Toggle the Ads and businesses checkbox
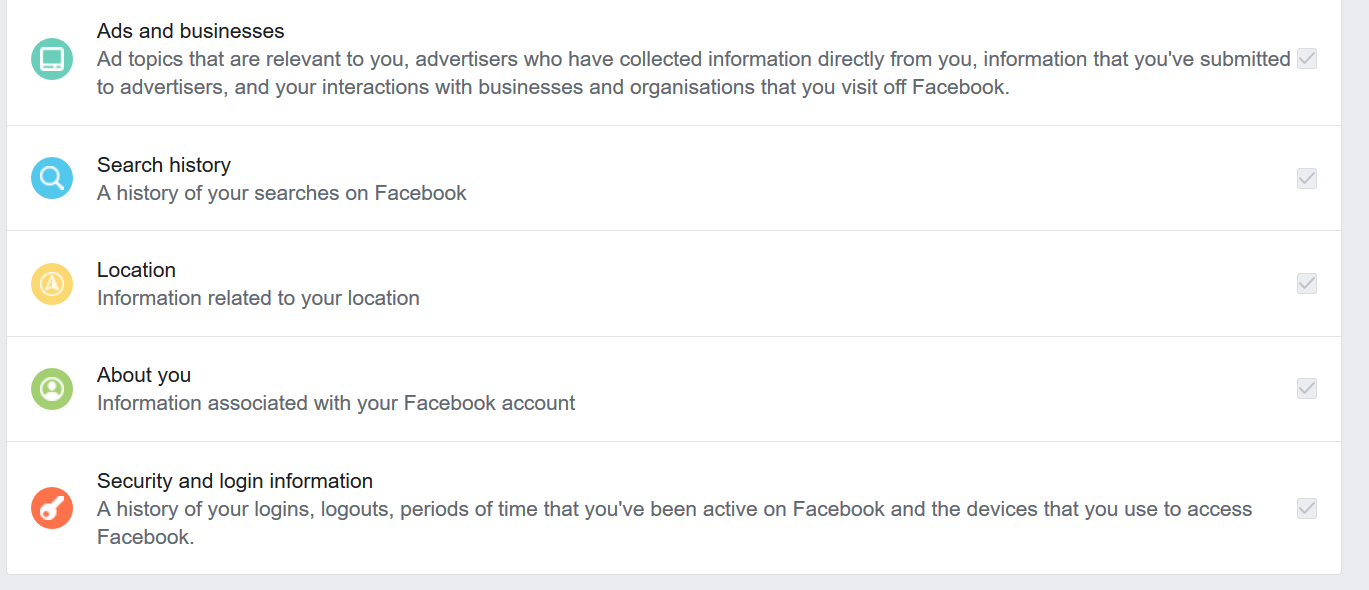Viewport: 1369px width, 590px height. coord(1306,59)
